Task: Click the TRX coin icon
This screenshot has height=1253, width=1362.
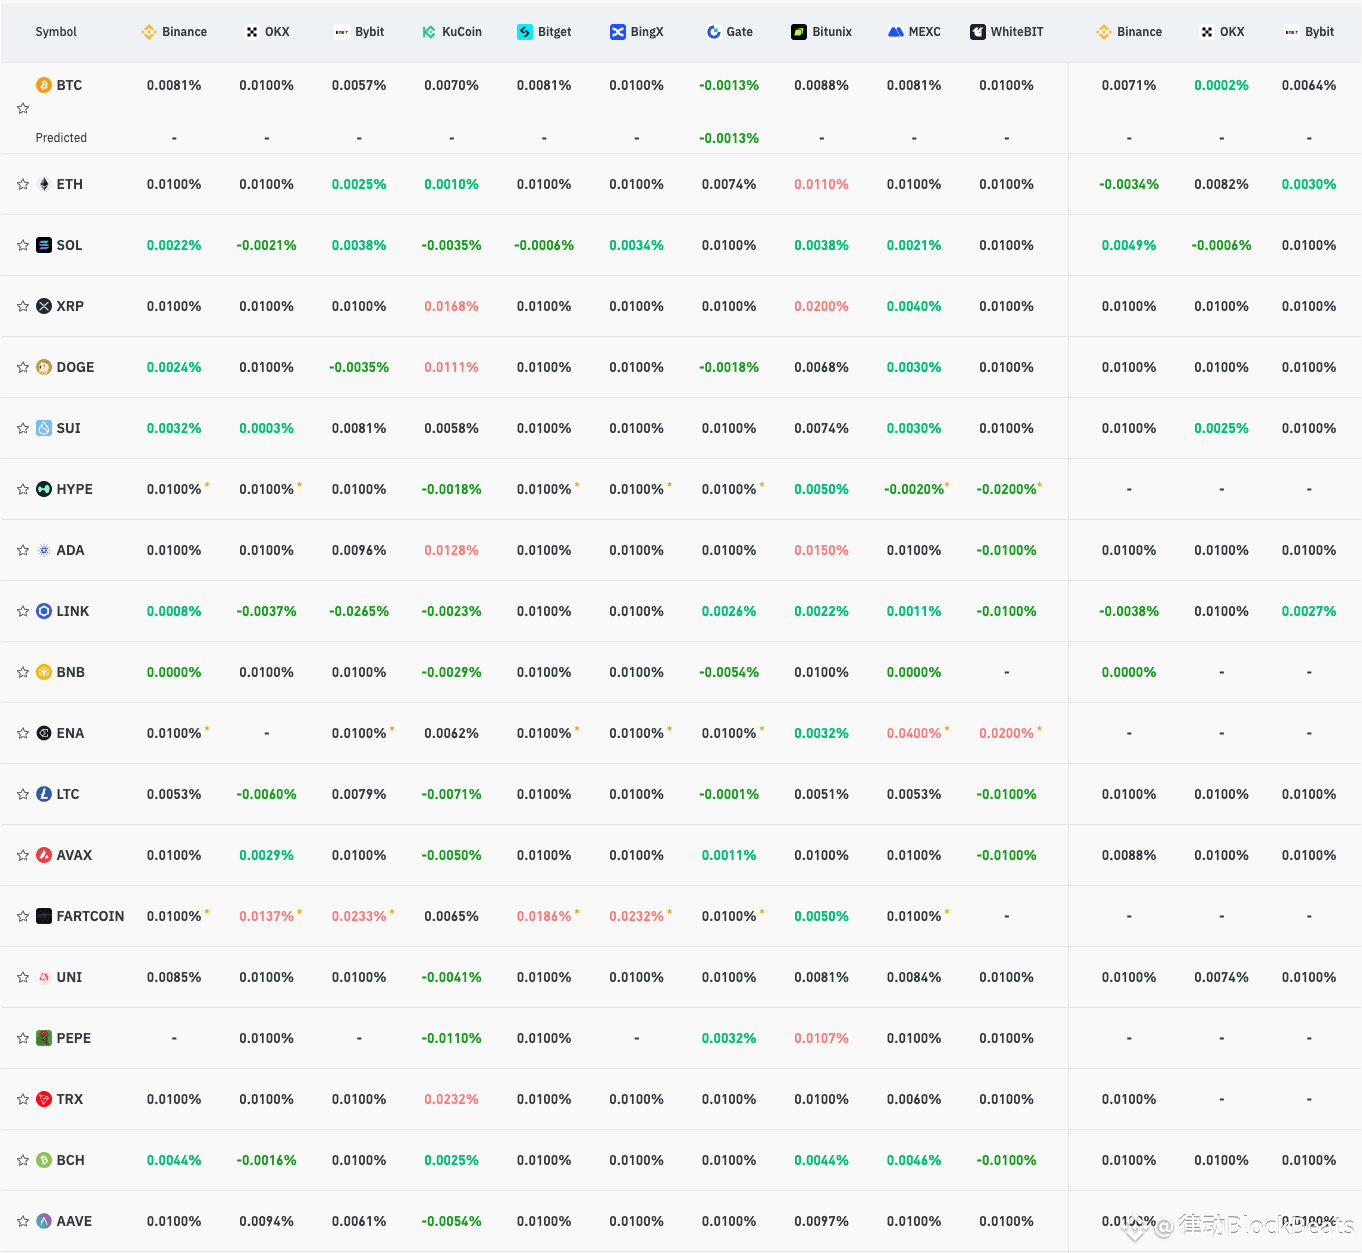Action: [x=44, y=1099]
